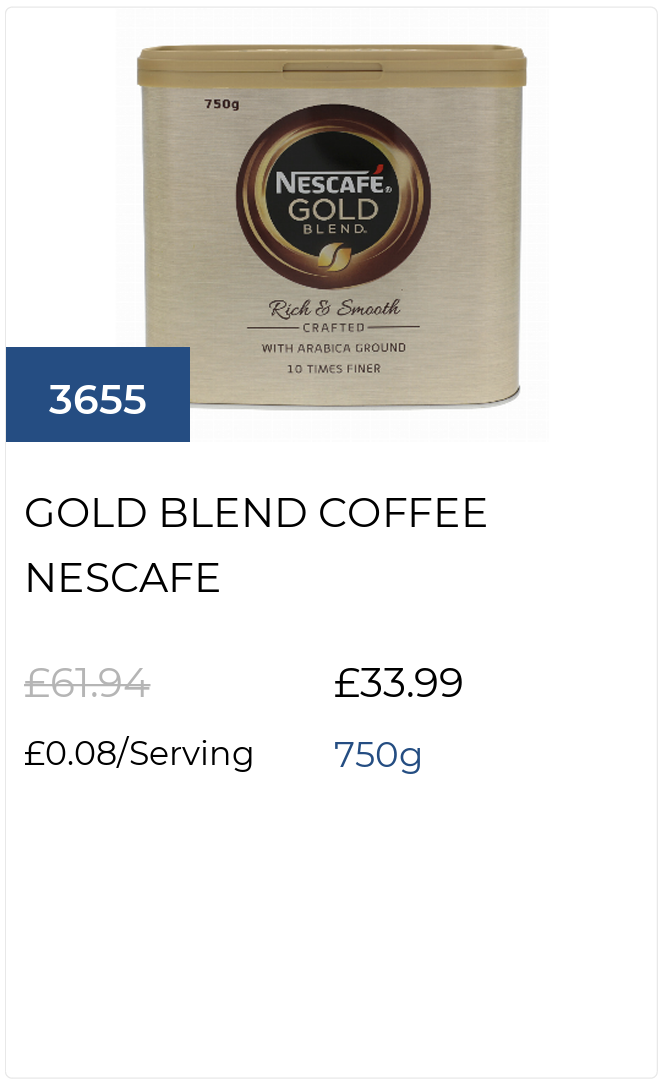Click the £0.08/Serving cost label
This screenshot has height=1086, width=664.
coord(138,754)
